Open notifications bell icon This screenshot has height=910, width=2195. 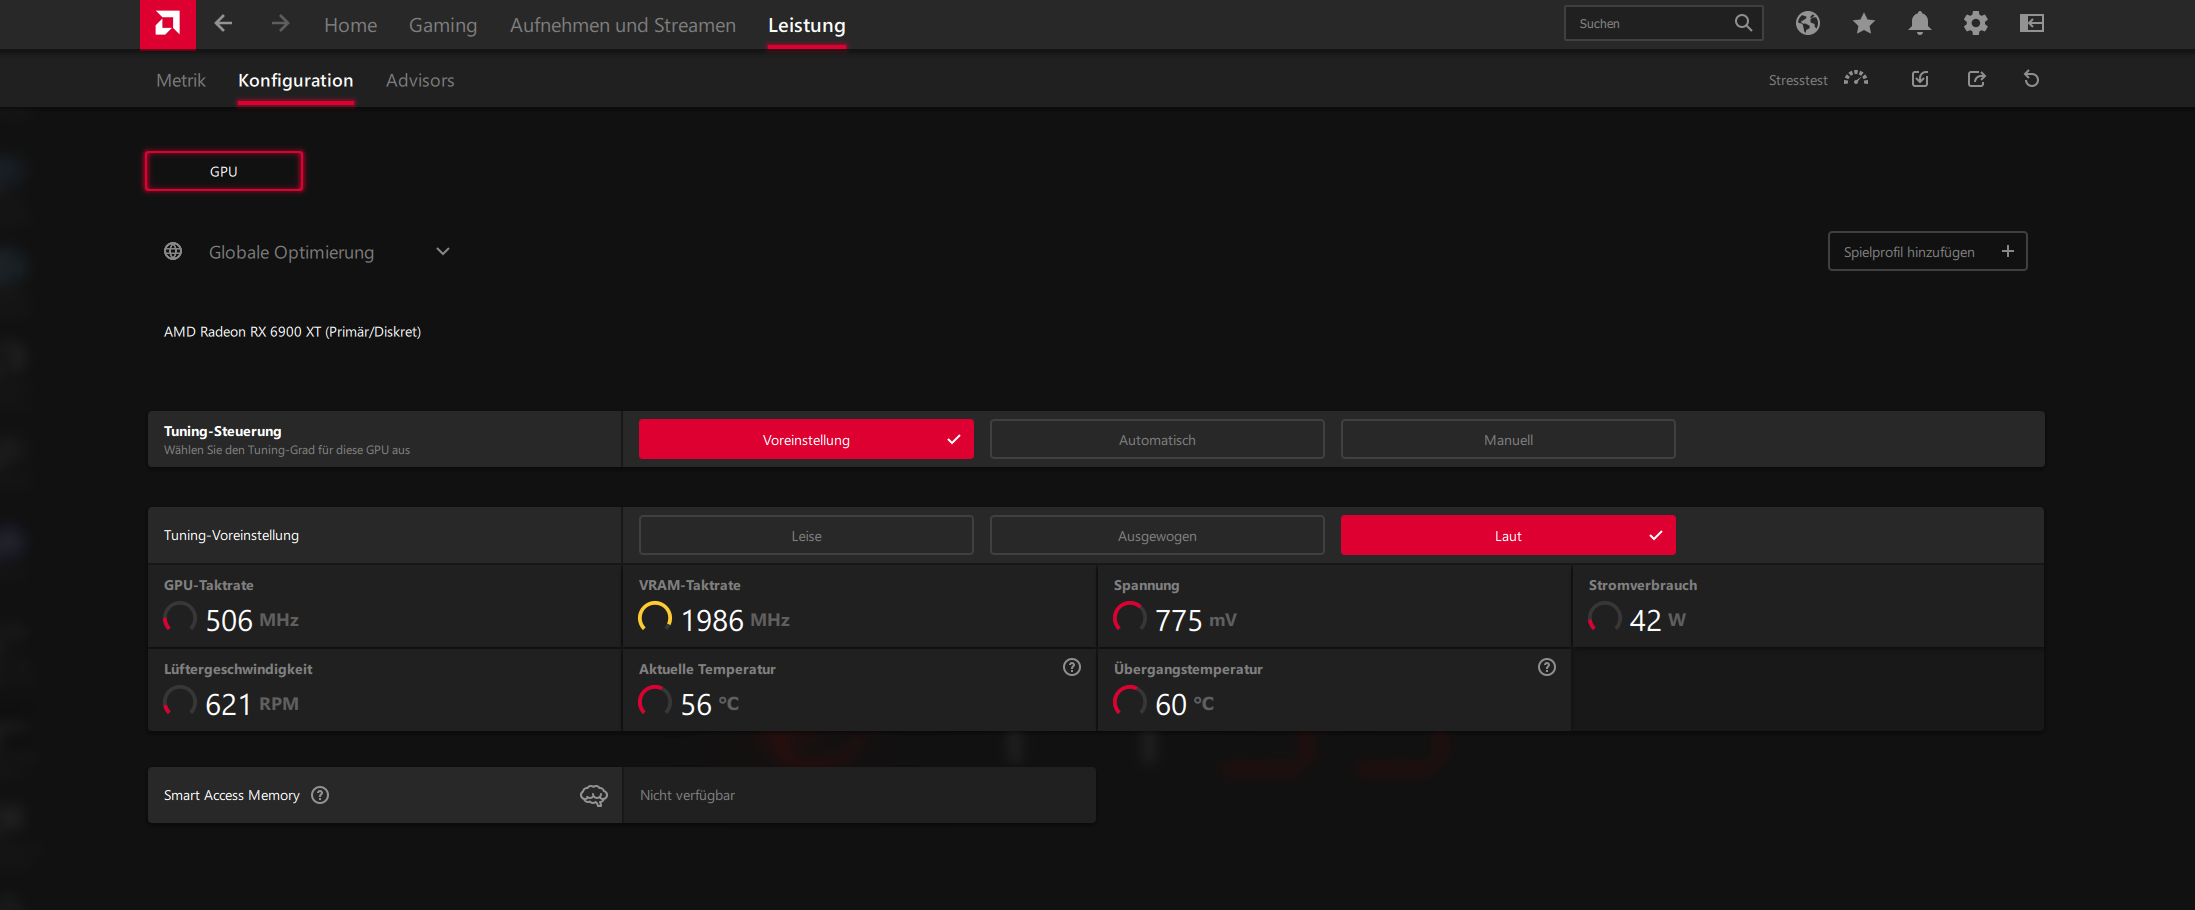coord(1919,23)
